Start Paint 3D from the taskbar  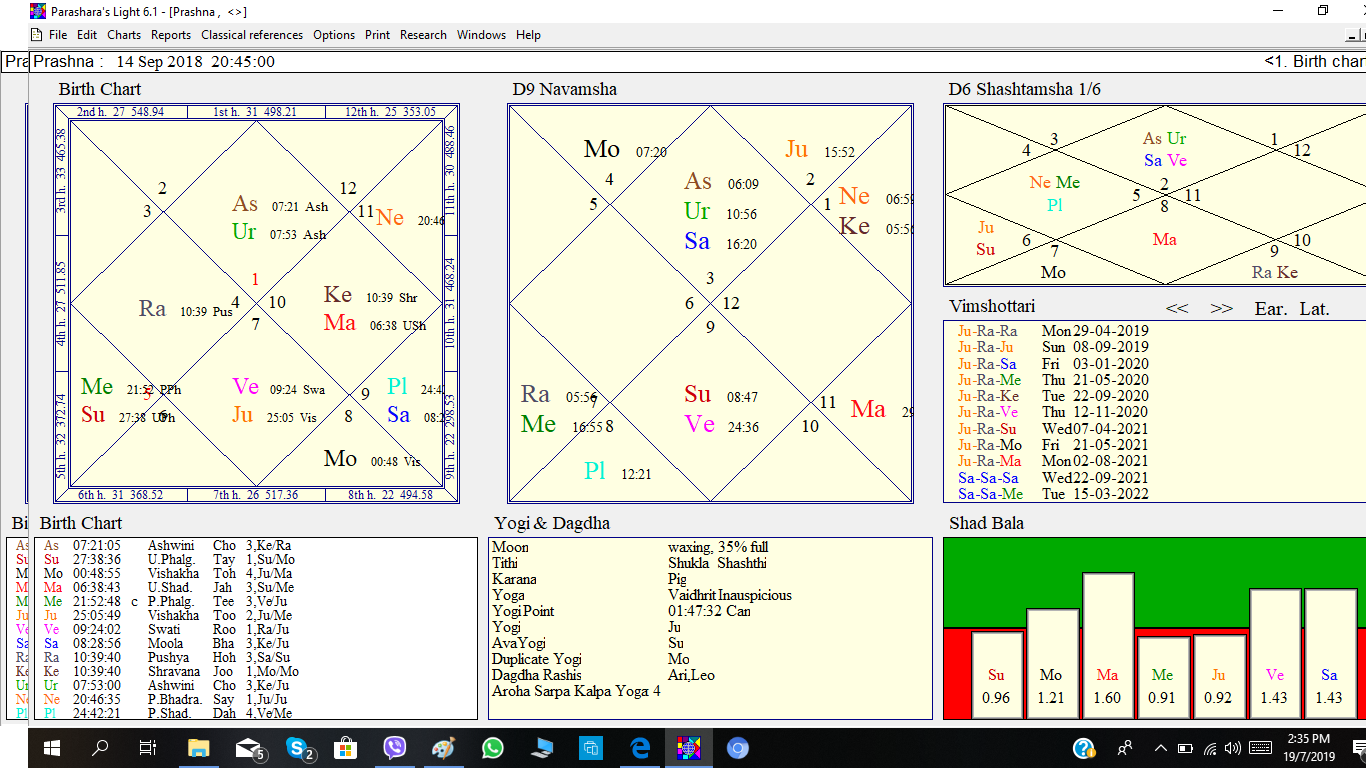click(443, 747)
